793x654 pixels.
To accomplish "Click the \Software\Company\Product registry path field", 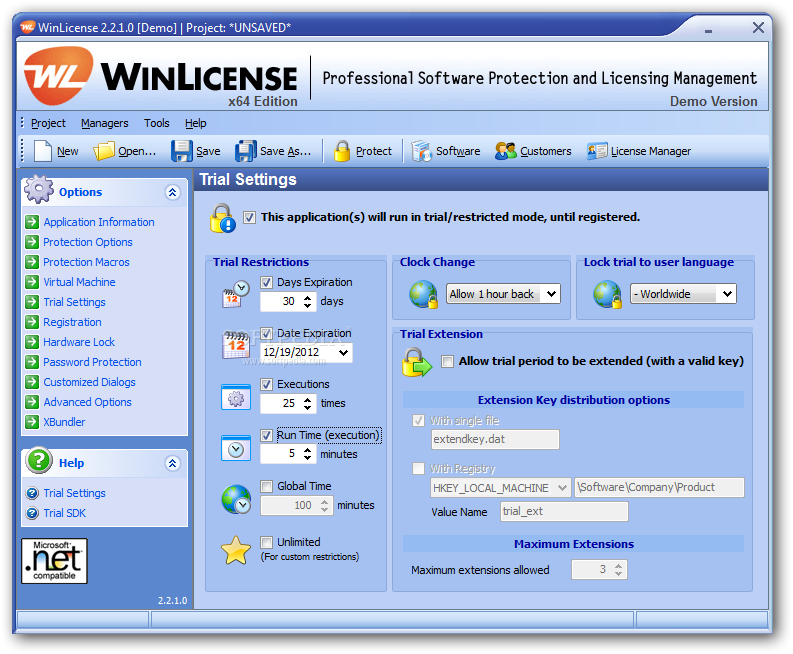I will 659,488.
